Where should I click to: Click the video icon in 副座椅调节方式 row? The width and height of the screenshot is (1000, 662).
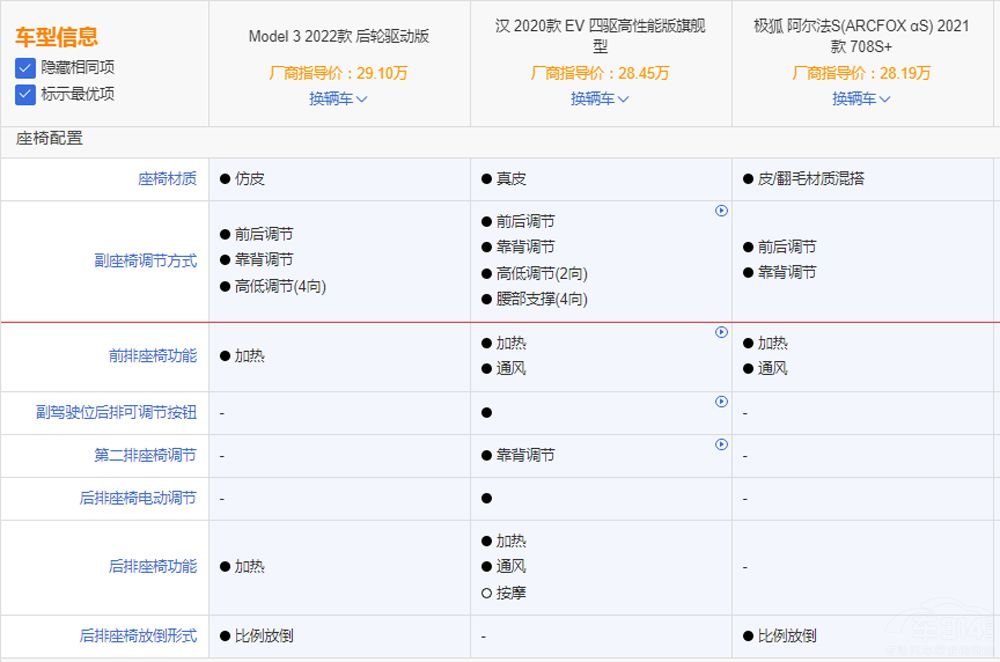tap(721, 211)
